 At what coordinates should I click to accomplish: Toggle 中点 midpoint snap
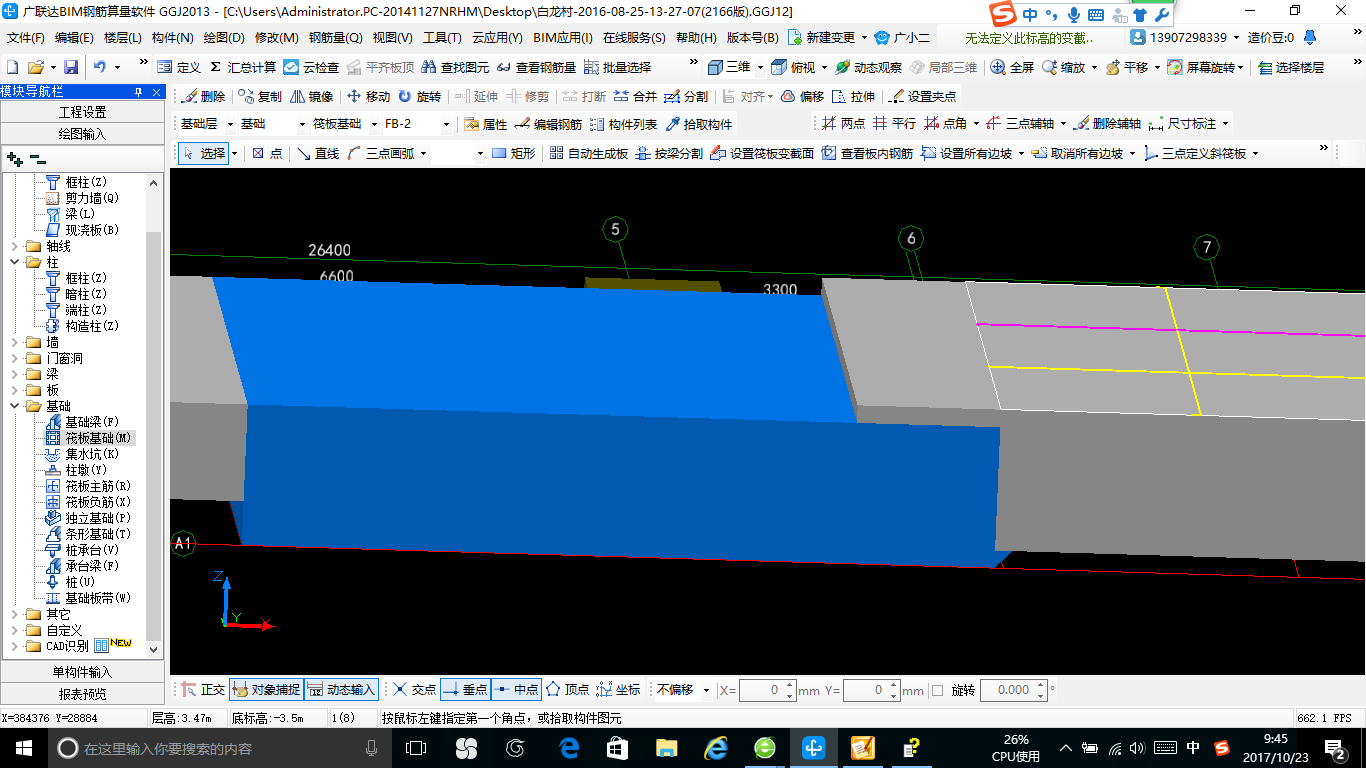pyautogui.click(x=516, y=690)
